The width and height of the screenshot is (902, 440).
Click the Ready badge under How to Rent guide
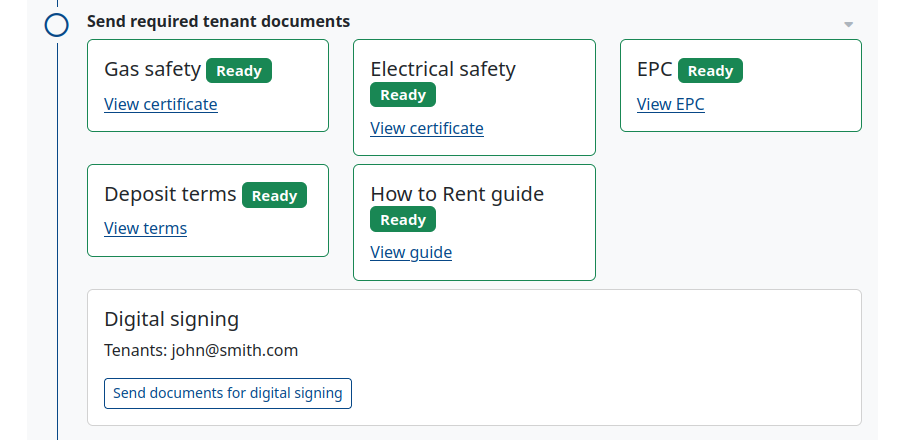click(x=403, y=220)
